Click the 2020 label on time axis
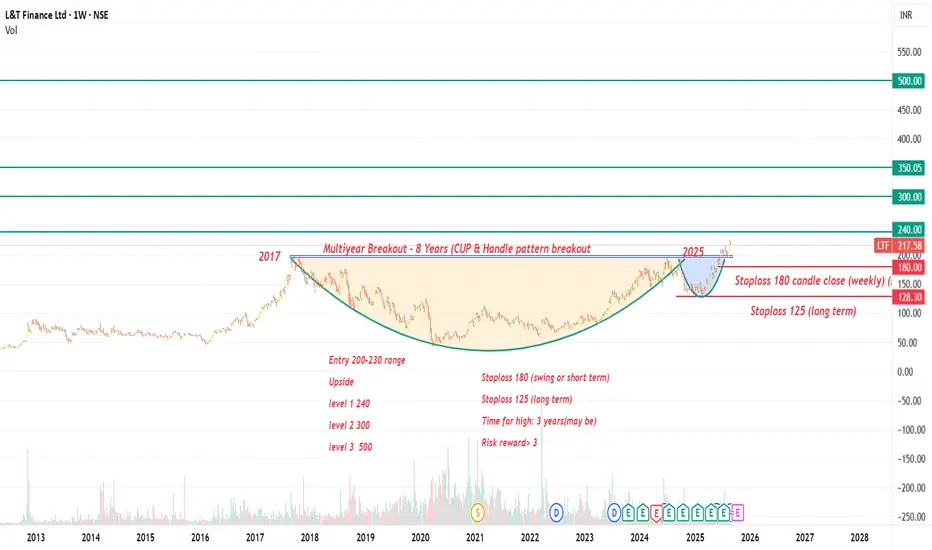Image resolution: width=932 pixels, height=550 pixels. 420,538
